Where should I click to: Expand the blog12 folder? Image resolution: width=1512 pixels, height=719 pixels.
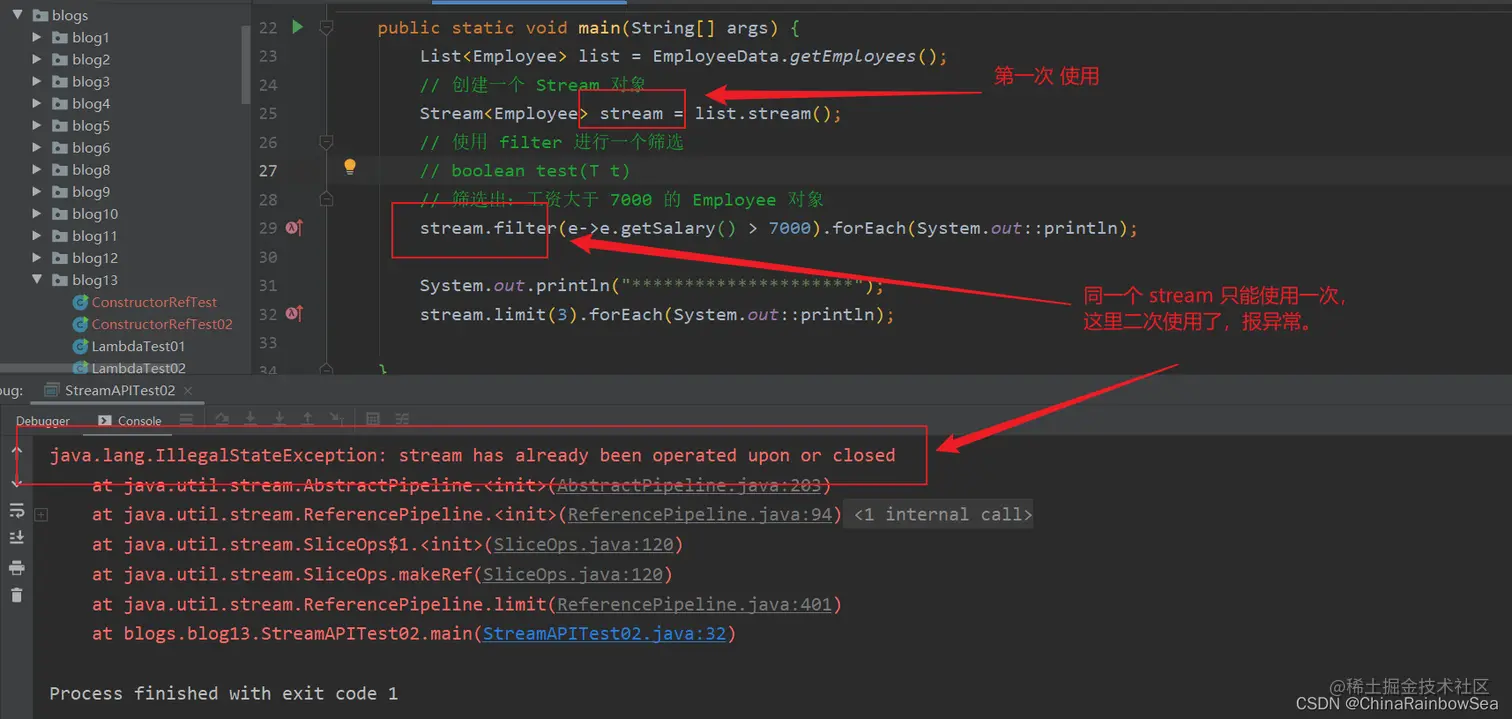pyautogui.click(x=37, y=257)
